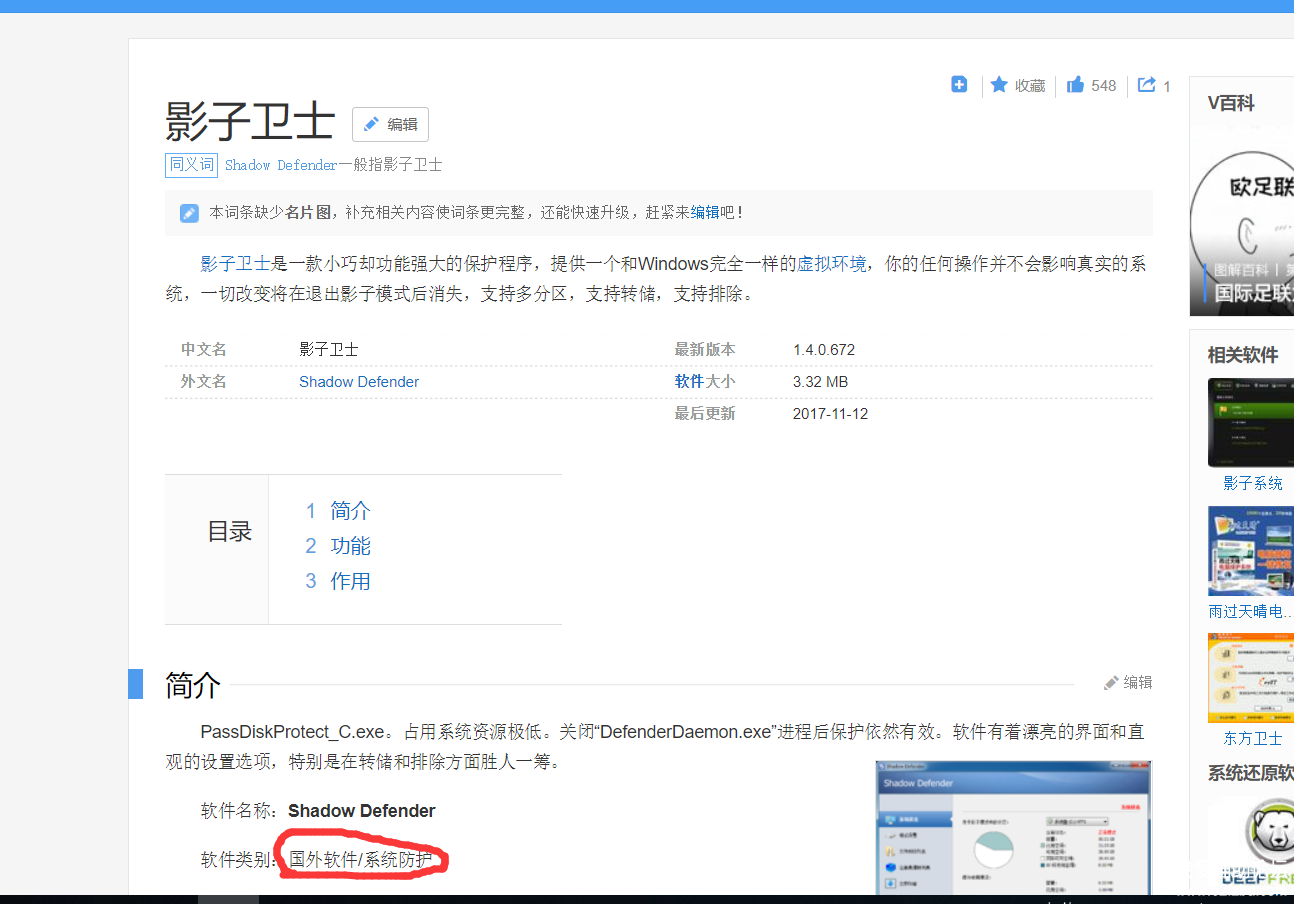
Task: Click the version value 1.4.0.672
Action: pyautogui.click(x=824, y=350)
